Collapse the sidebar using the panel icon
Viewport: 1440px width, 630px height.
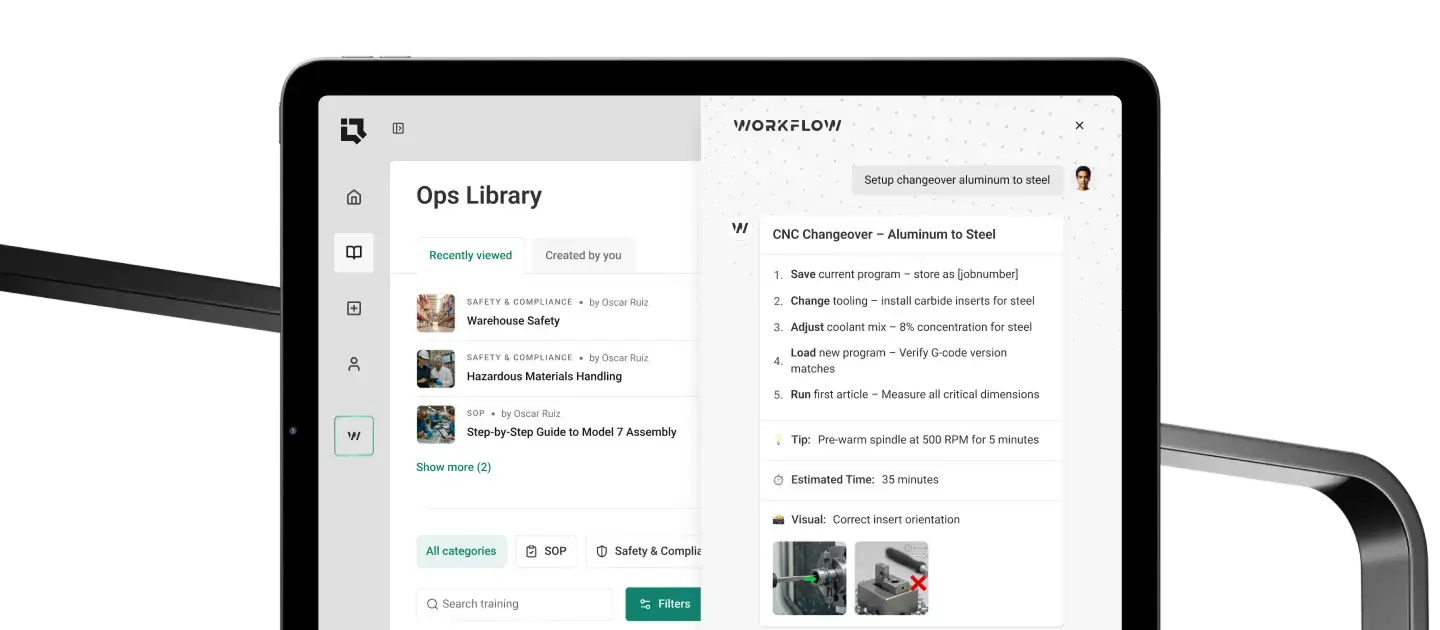point(398,128)
